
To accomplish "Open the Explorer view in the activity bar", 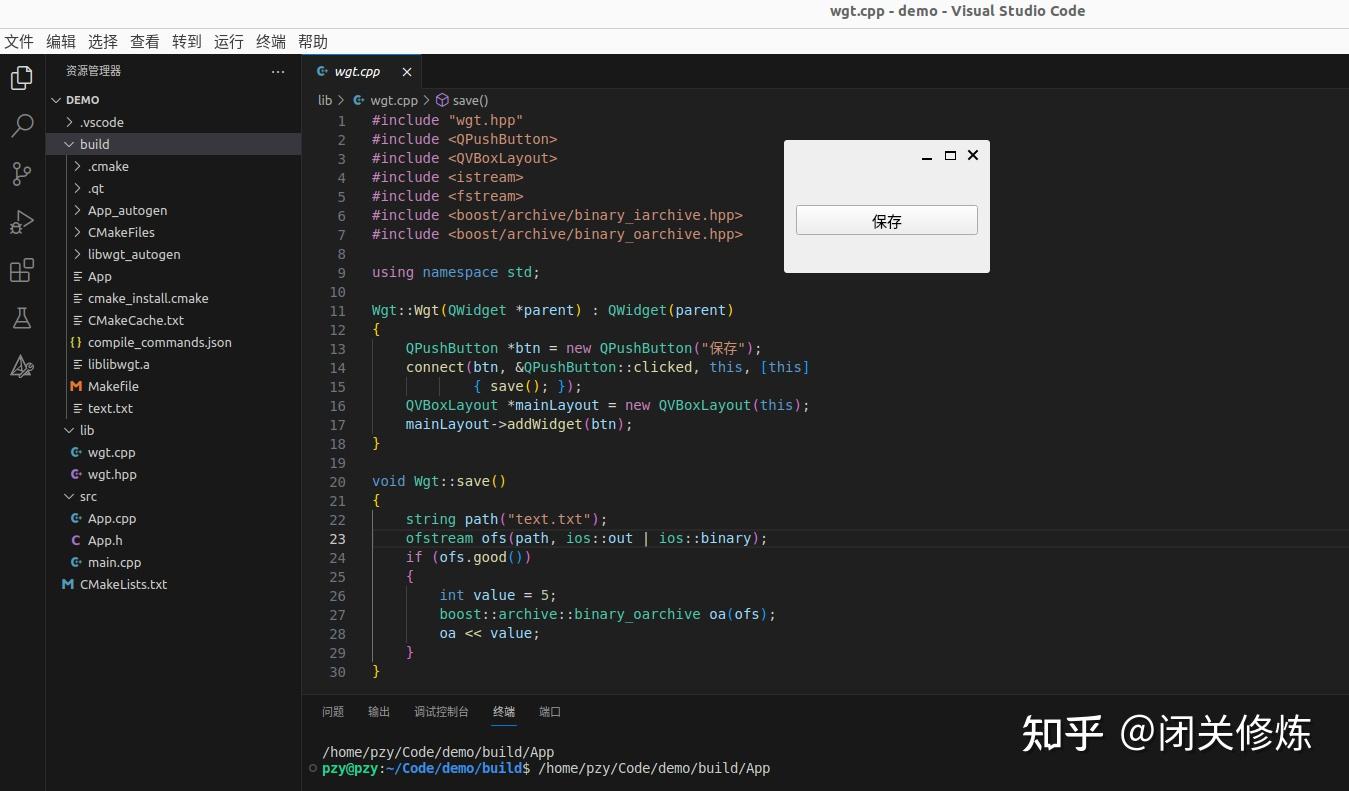I will (x=21, y=77).
